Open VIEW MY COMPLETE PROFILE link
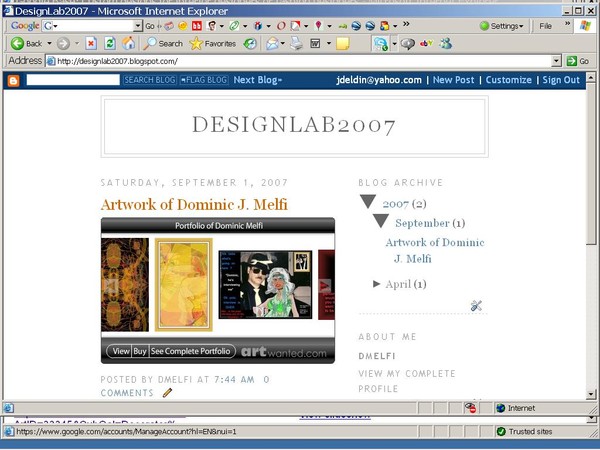600x450 pixels. pyautogui.click(x=407, y=381)
